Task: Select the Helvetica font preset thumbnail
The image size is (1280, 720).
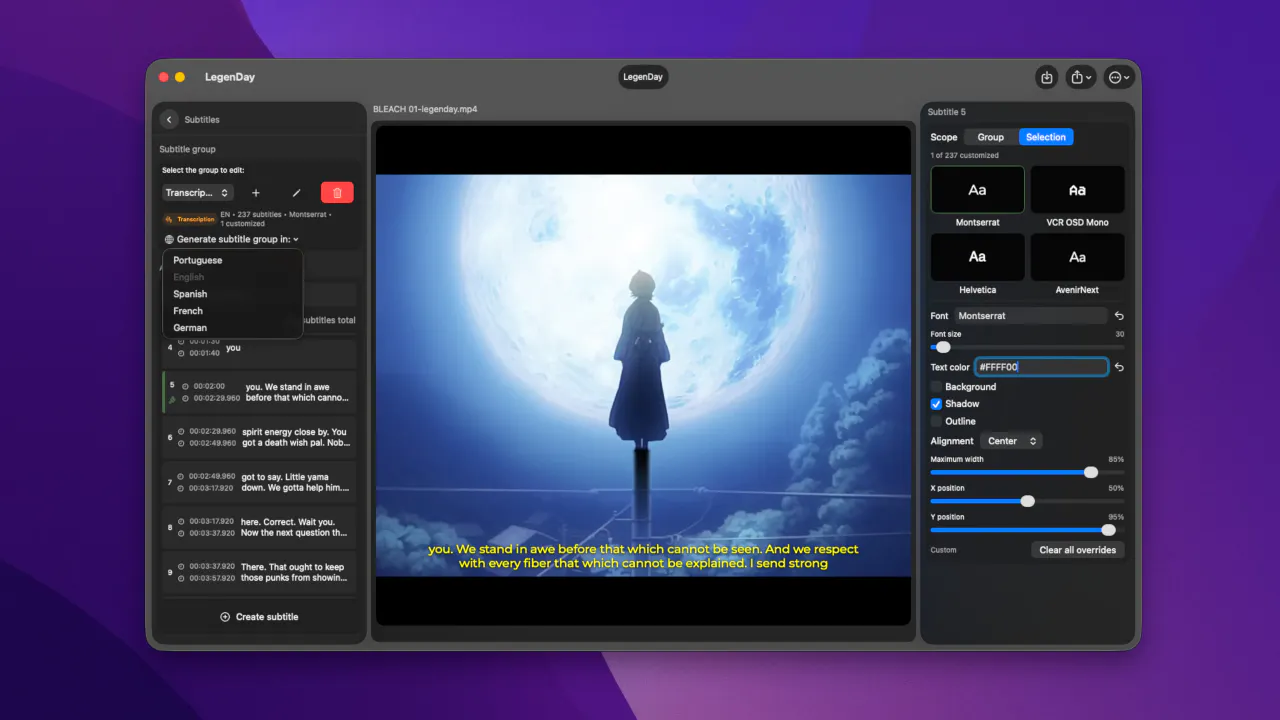Action: (x=977, y=257)
